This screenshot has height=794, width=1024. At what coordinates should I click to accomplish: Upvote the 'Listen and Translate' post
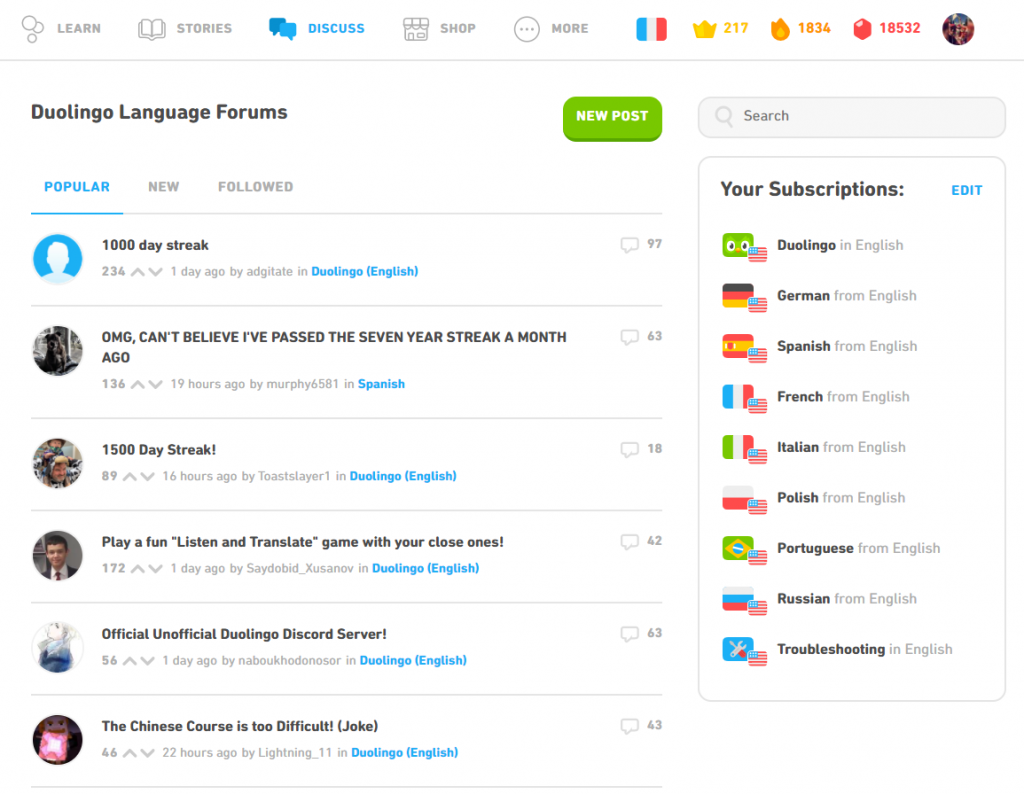tap(138, 569)
